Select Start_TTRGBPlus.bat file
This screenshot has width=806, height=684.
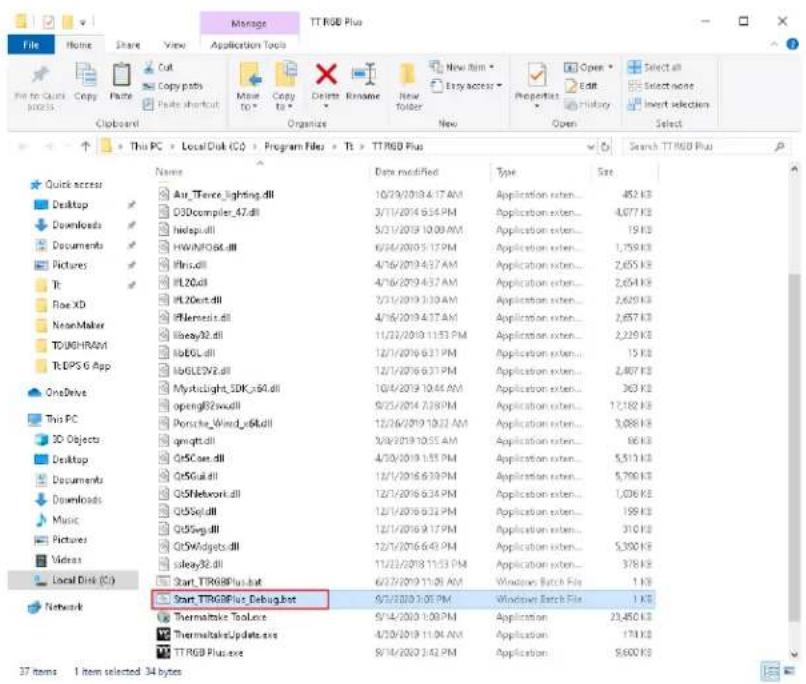click(217, 582)
